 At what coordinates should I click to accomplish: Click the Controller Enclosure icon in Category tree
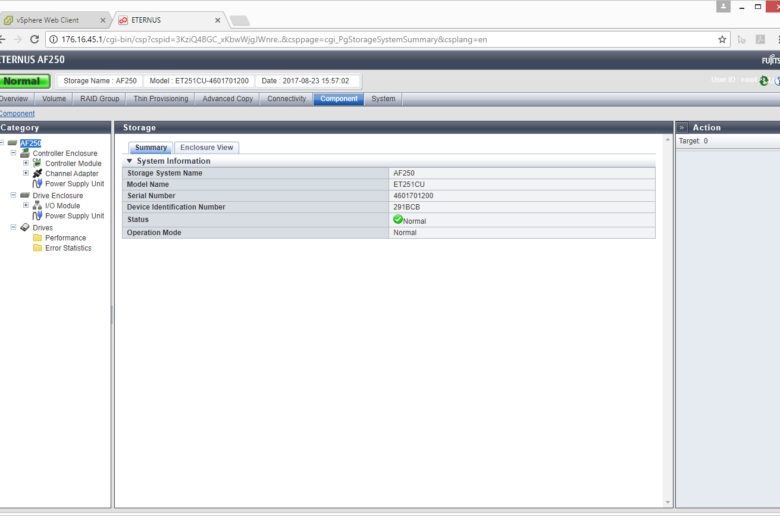coord(25,153)
